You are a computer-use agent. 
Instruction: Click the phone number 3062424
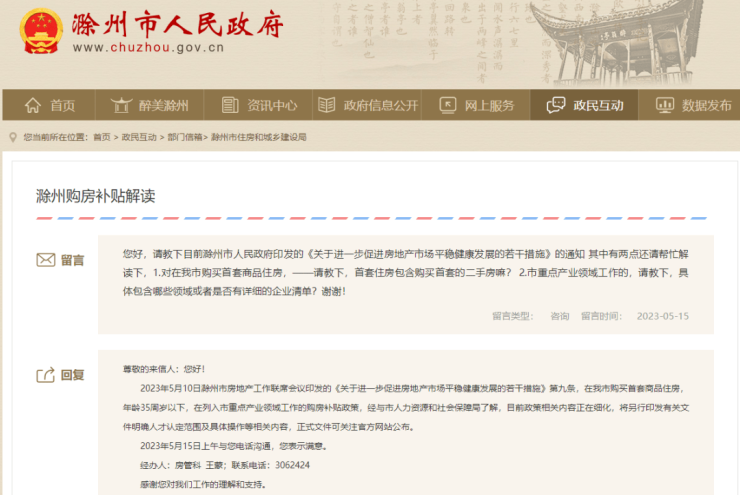pos(293,465)
